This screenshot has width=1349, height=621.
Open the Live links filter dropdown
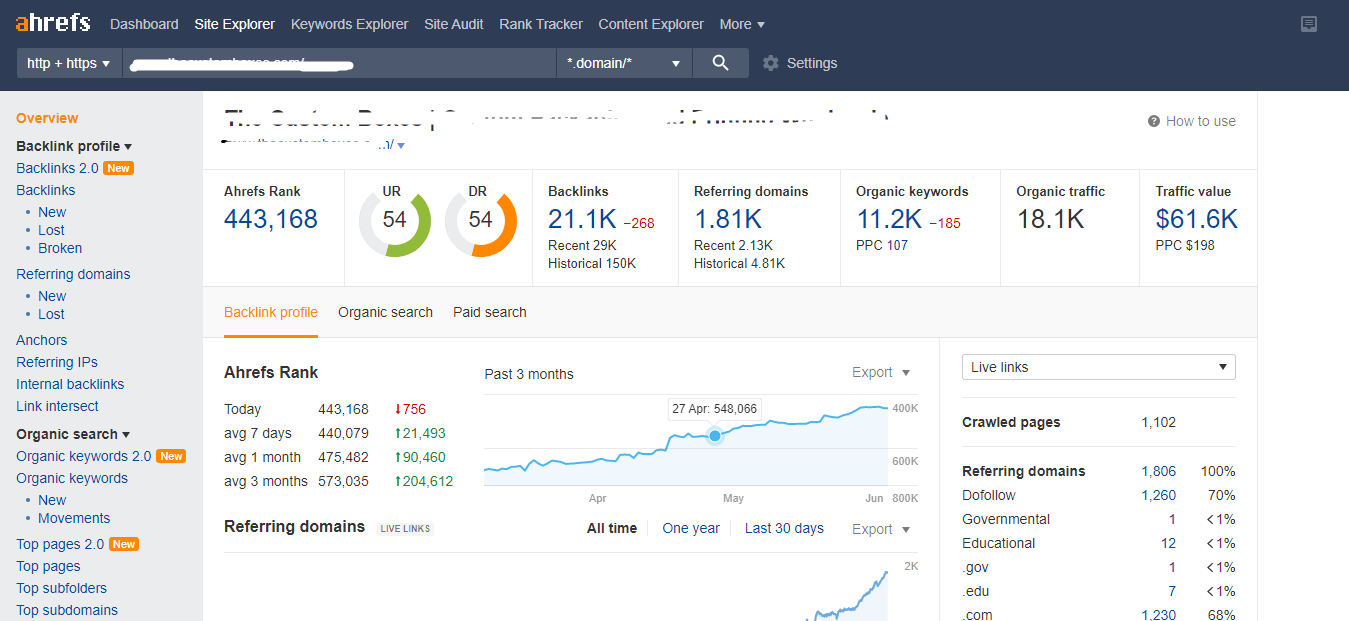1097,367
